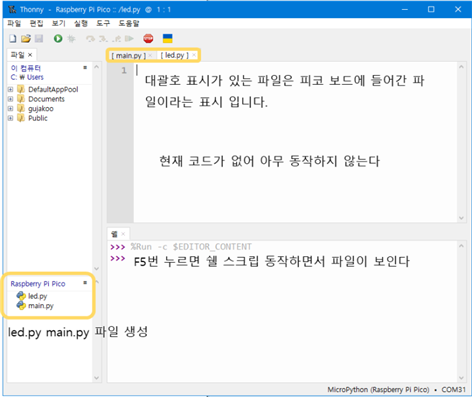
Task: Close the [ led.py ] tab
Action: 194,55
